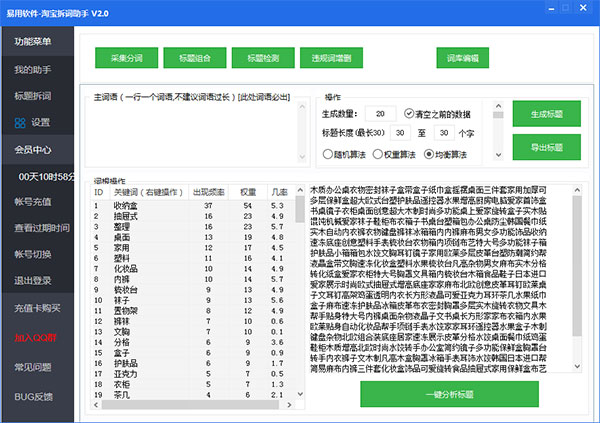Click the 生成数量 input field showing 20
Viewport: 600px width, 423px height.
point(380,114)
